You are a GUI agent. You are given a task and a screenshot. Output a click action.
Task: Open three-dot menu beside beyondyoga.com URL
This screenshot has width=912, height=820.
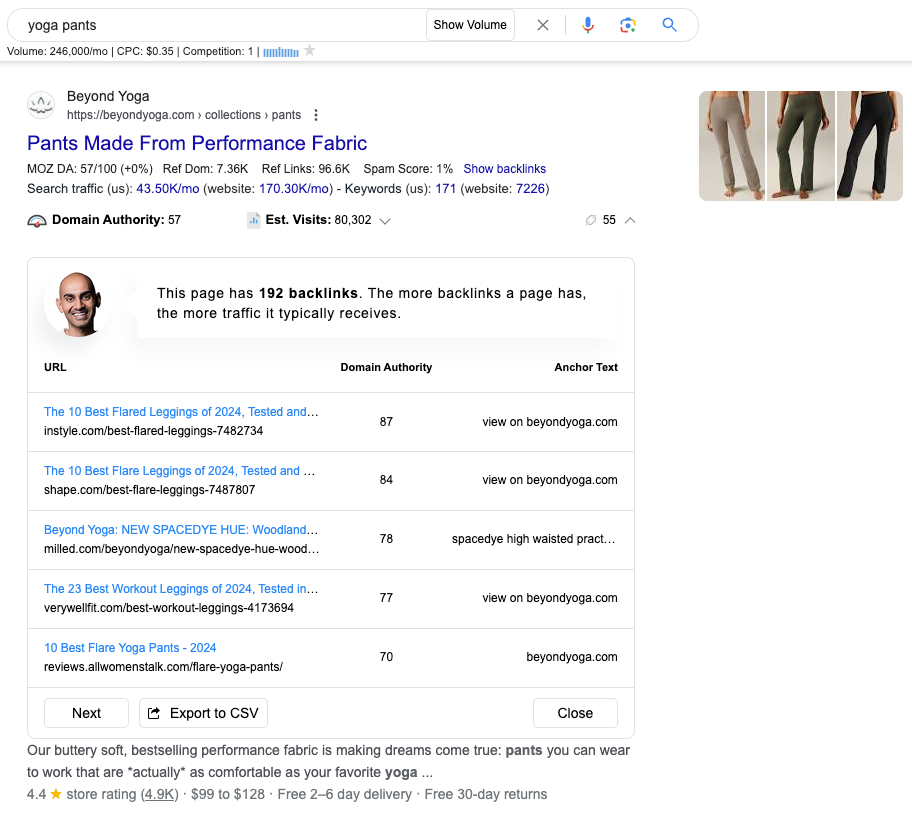pos(316,115)
